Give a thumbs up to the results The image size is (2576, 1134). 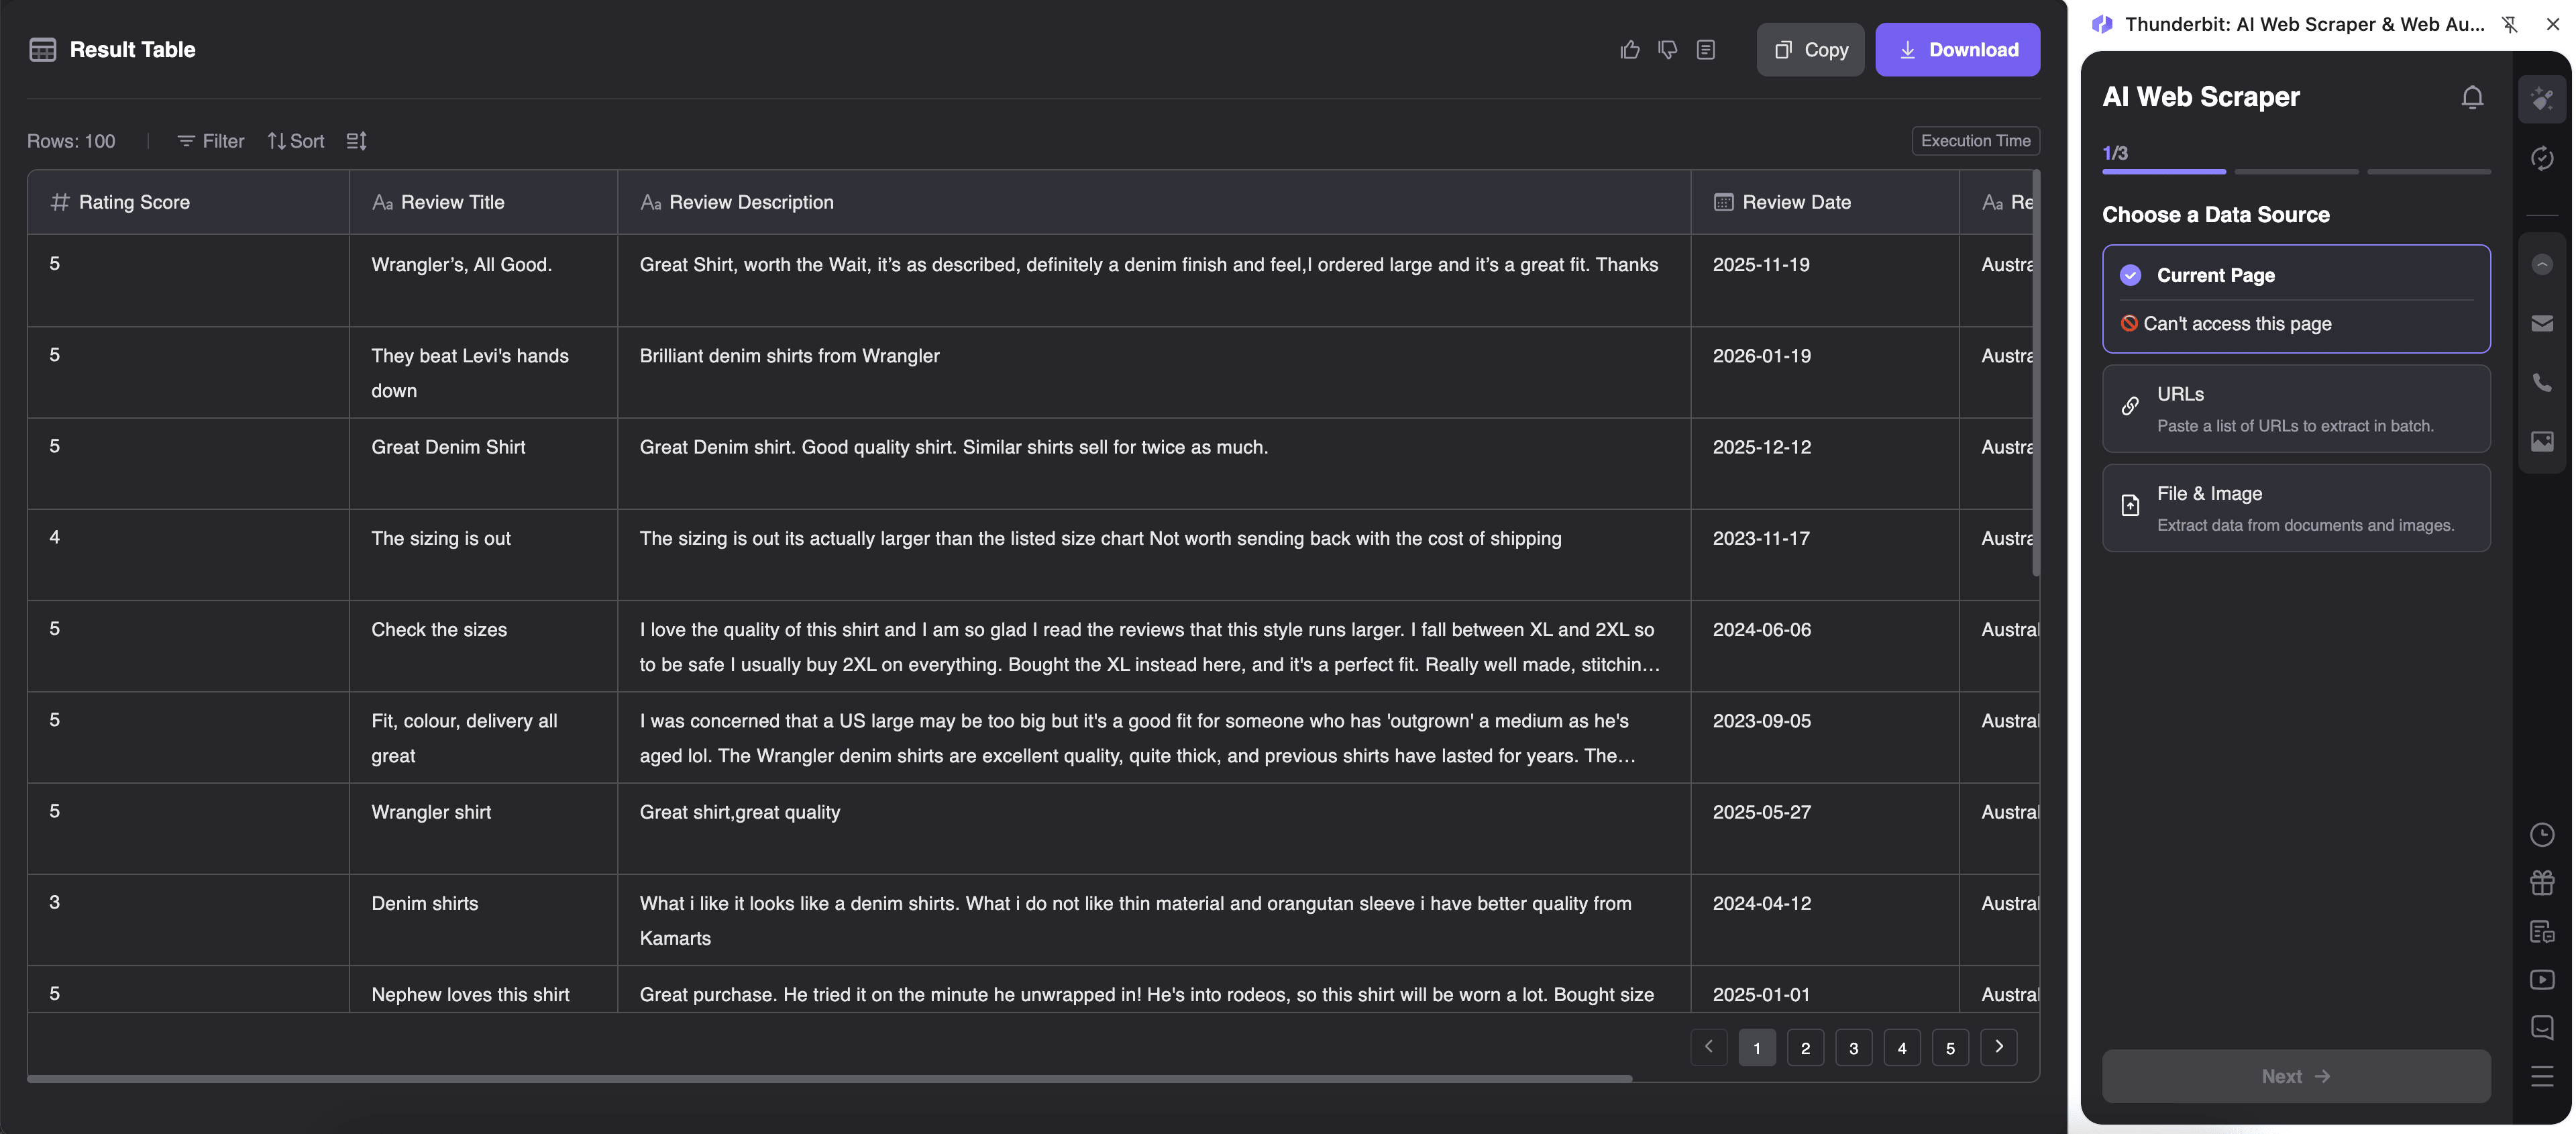[1629, 49]
